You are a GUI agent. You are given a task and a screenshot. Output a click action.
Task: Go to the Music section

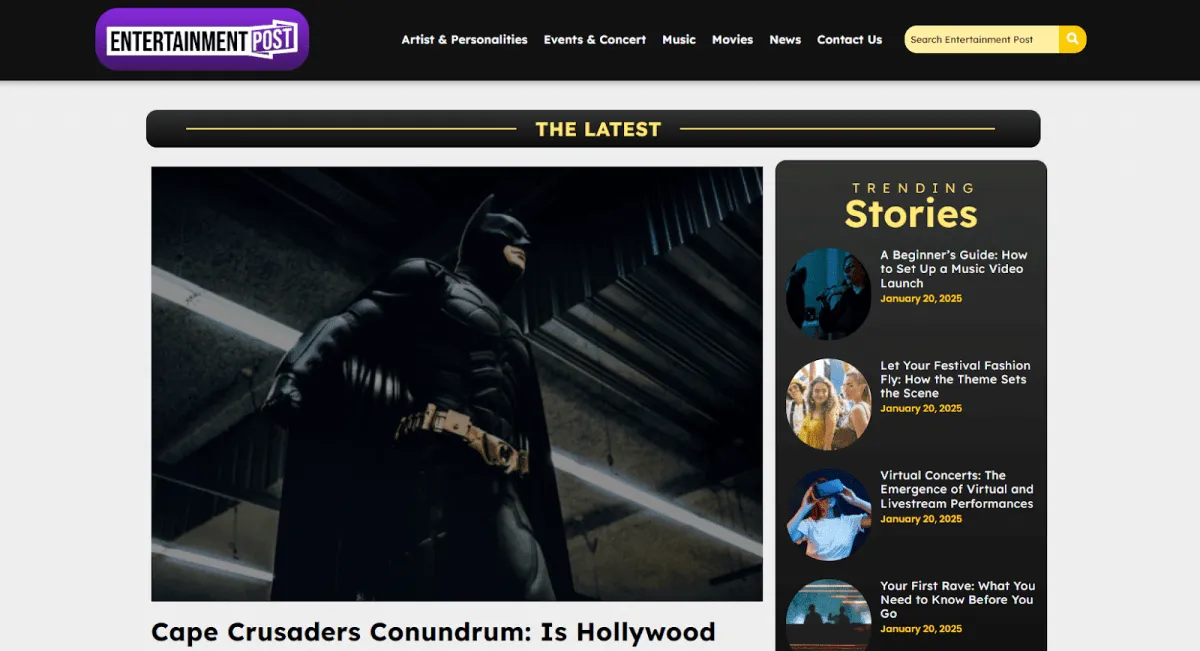(679, 40)
